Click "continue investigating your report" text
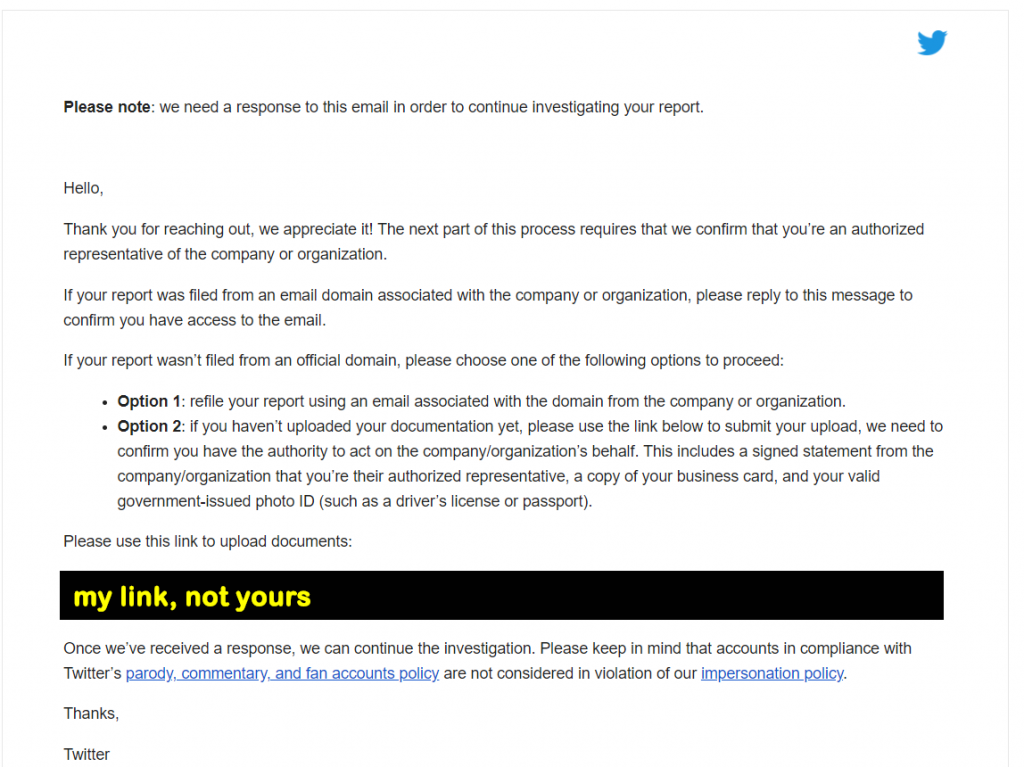Image resolution: width=1024 pixels, height=767 pixels. tap(586, 107)
